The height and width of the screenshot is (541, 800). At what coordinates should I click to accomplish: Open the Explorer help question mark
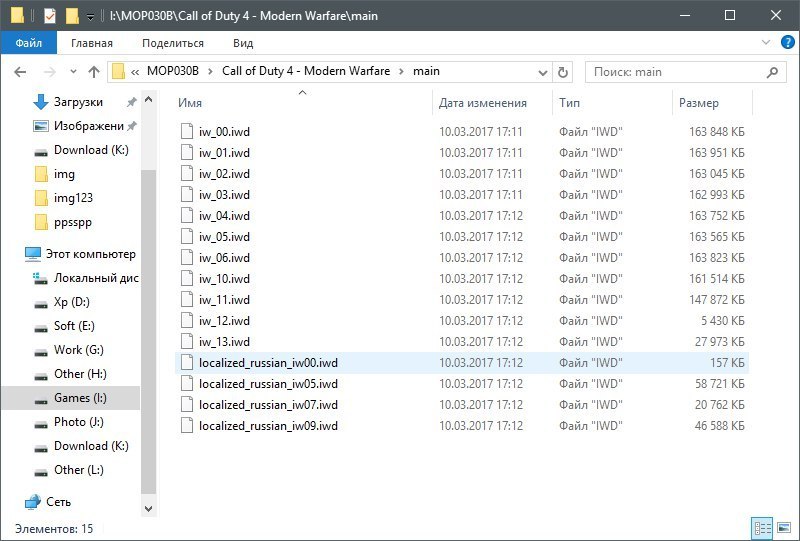coord(785,43)
